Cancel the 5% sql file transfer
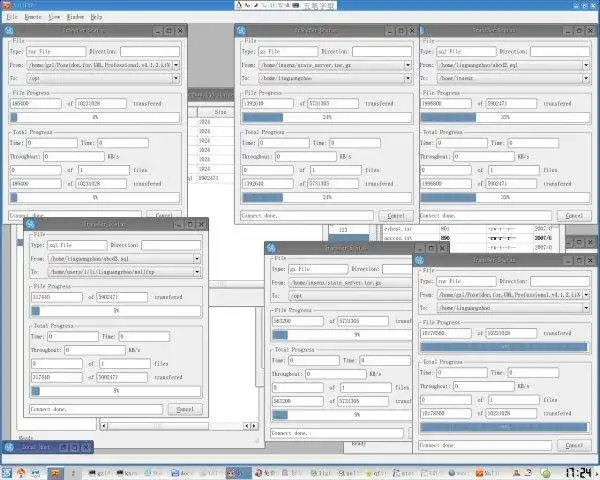Viewport: 600px width, 480px height. [185, 409]
